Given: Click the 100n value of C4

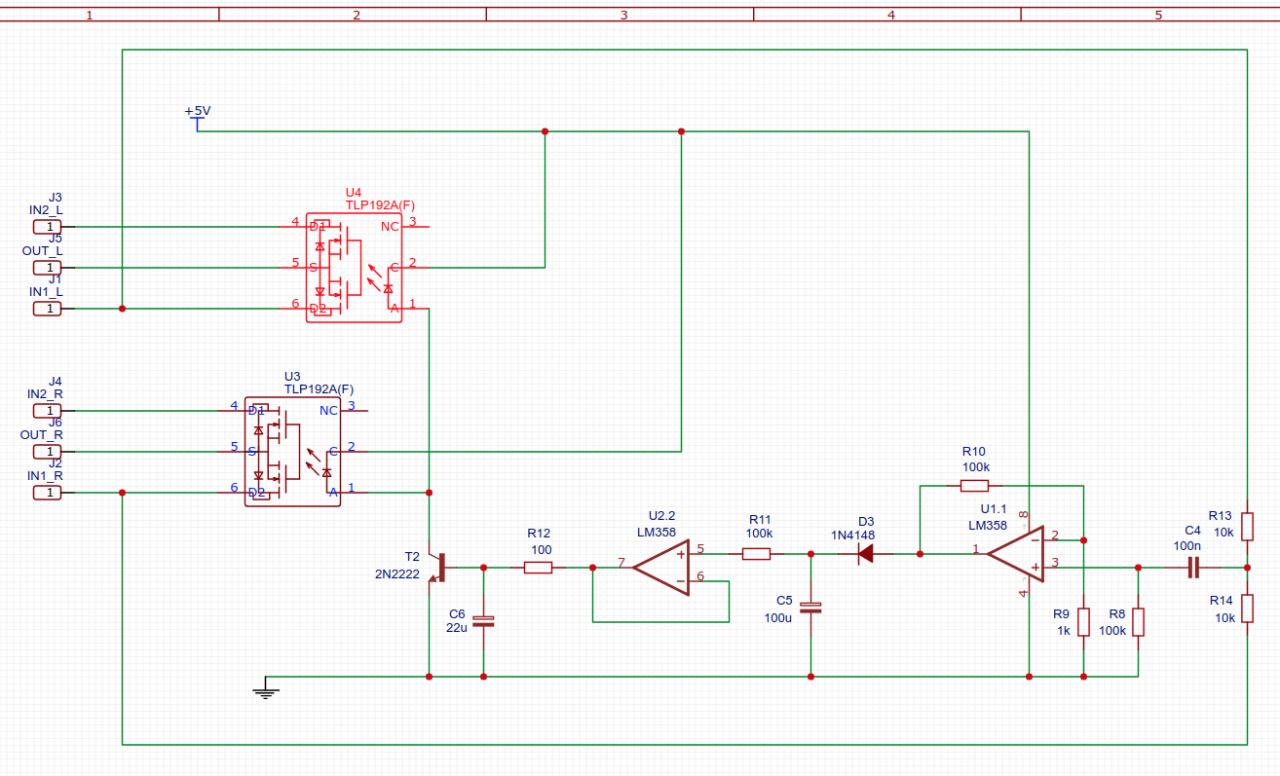Looking at the screenshot, I should coord(1186,545).
